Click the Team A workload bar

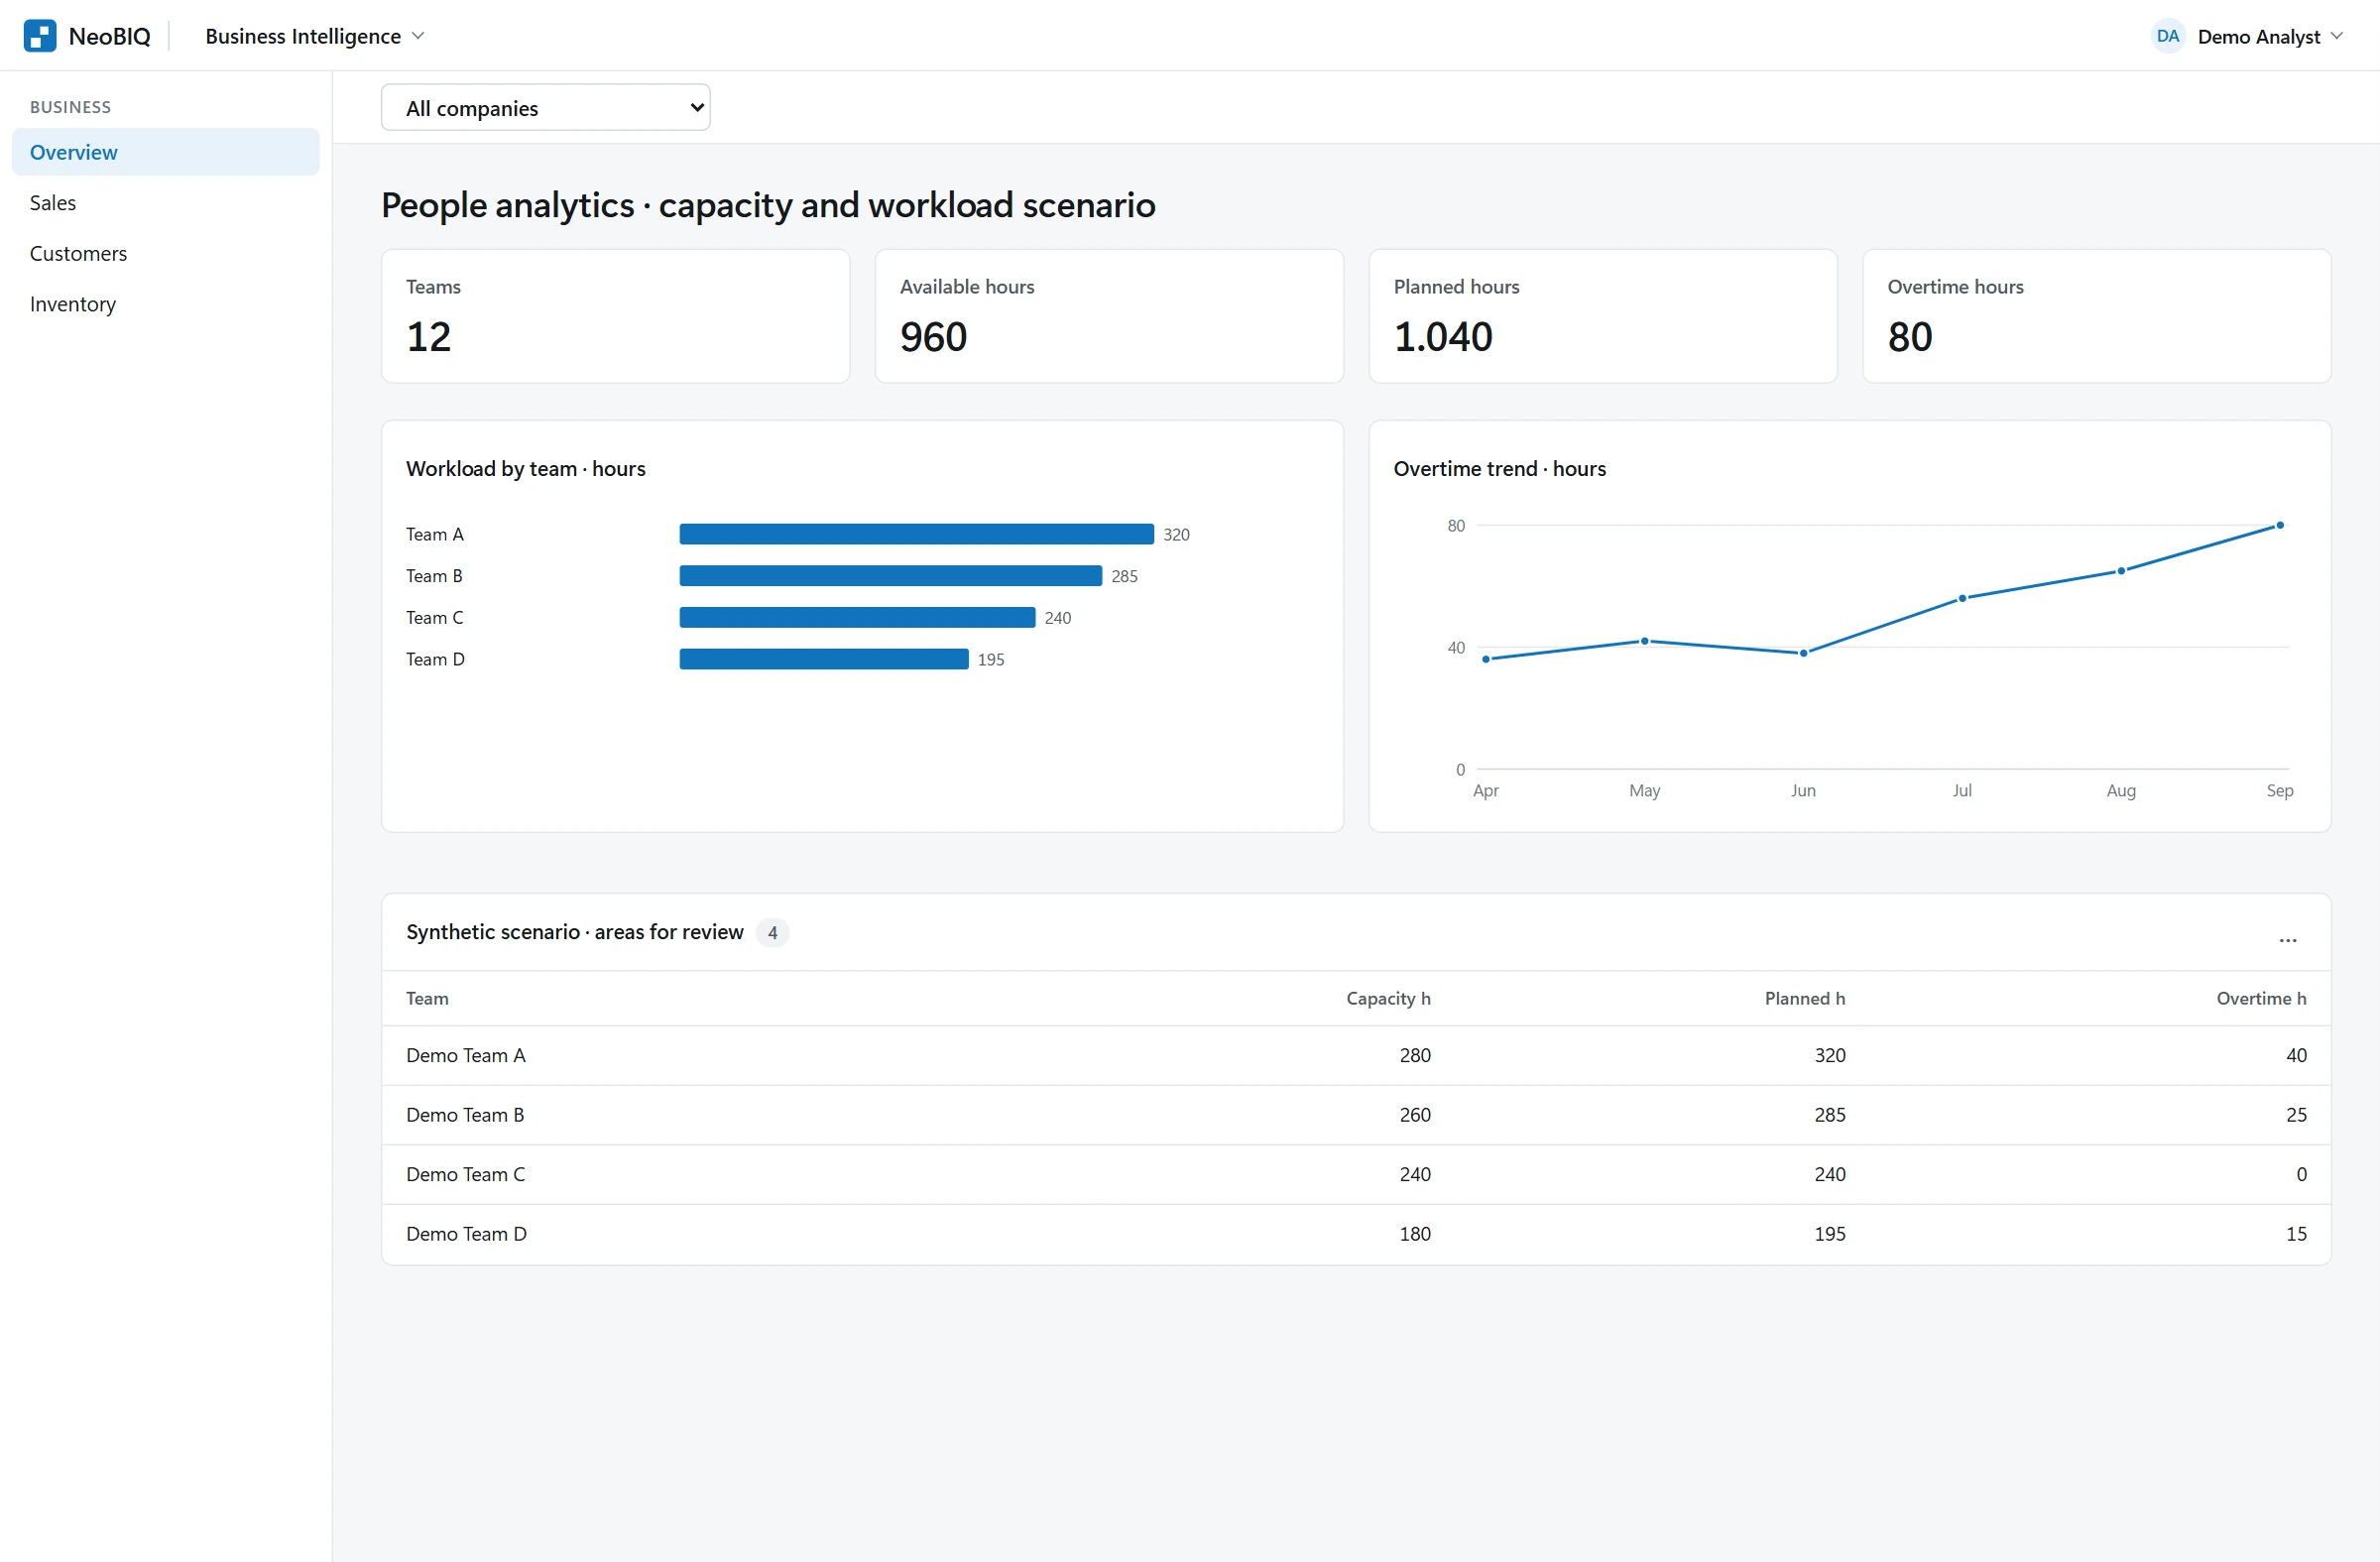coord(916,534)
